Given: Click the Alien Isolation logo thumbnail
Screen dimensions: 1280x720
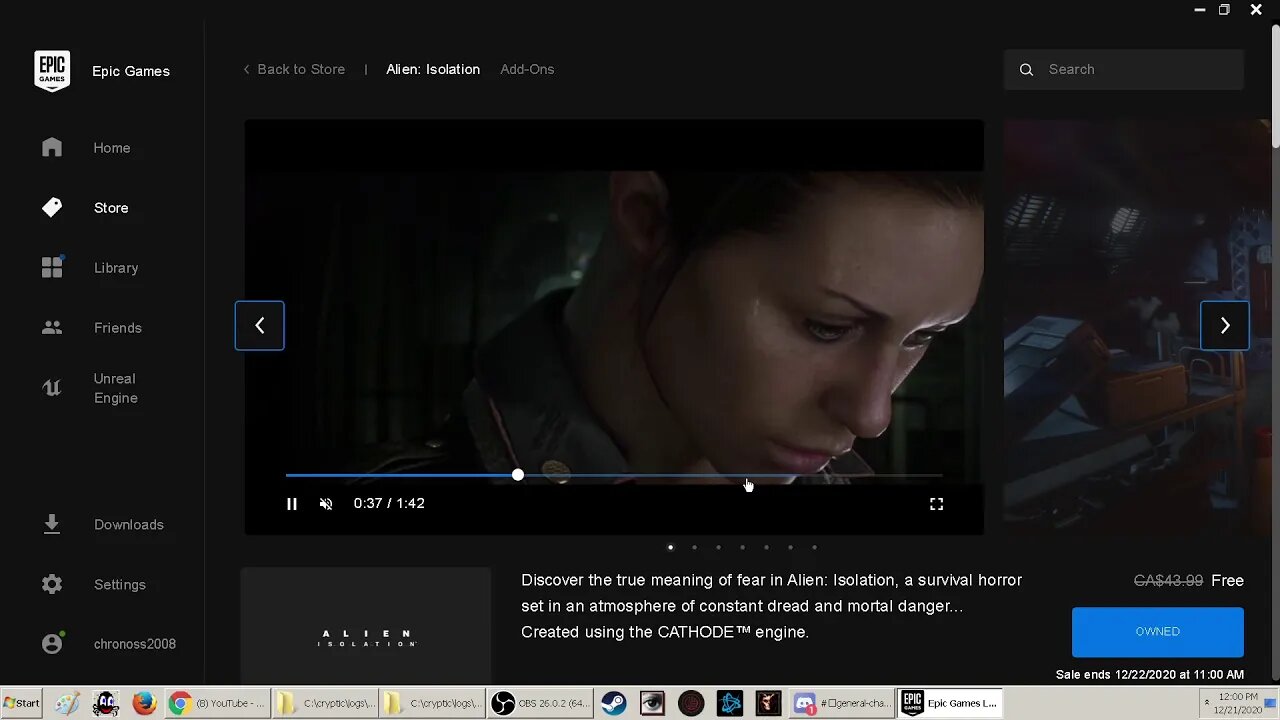Looking at the screenshot, I should click(366, 626).
